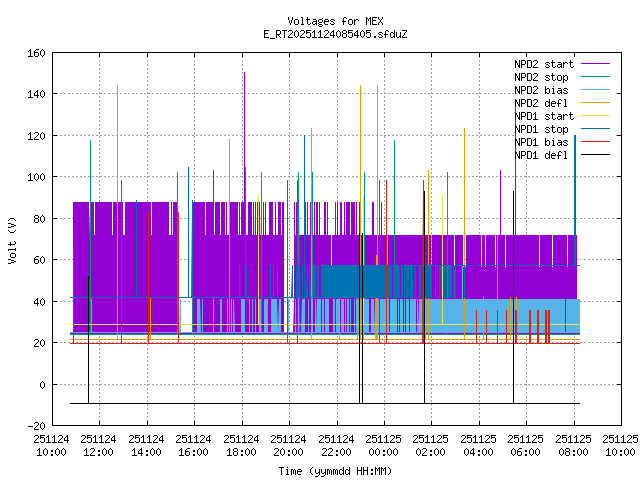Click the 100 tick on the y-axis

pyautogui.click(x=36, y=177)
